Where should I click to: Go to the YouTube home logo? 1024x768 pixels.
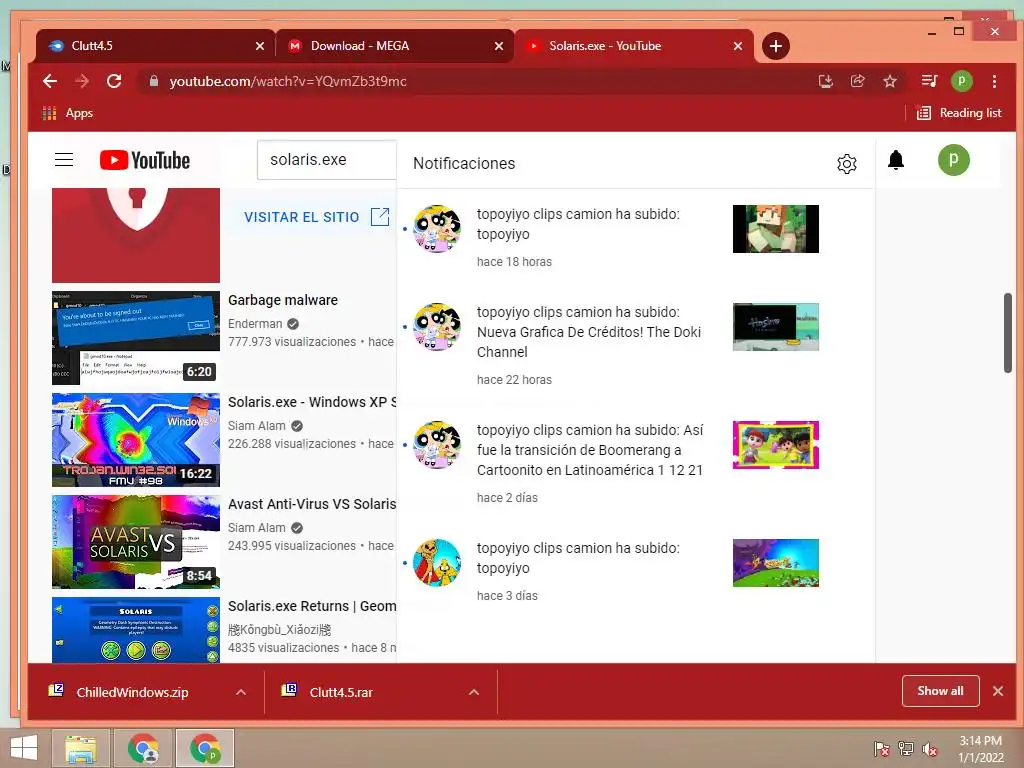[x=145, y=160]
